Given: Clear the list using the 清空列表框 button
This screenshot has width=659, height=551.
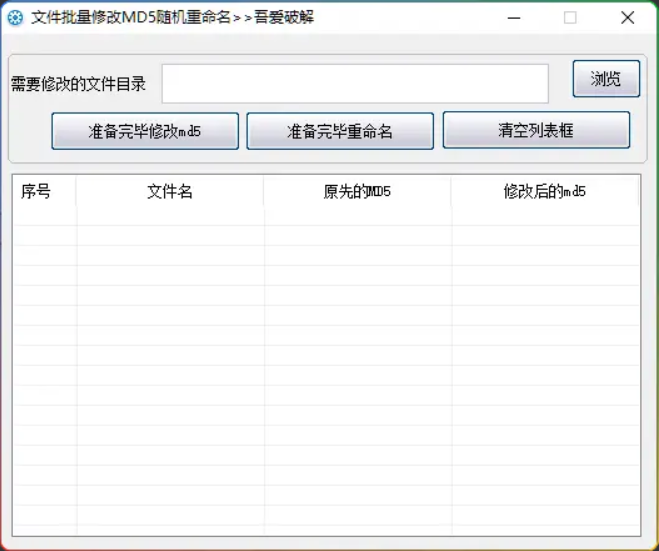Looking at the screenshot, I should pyautogui.click(x=536, y=130).
